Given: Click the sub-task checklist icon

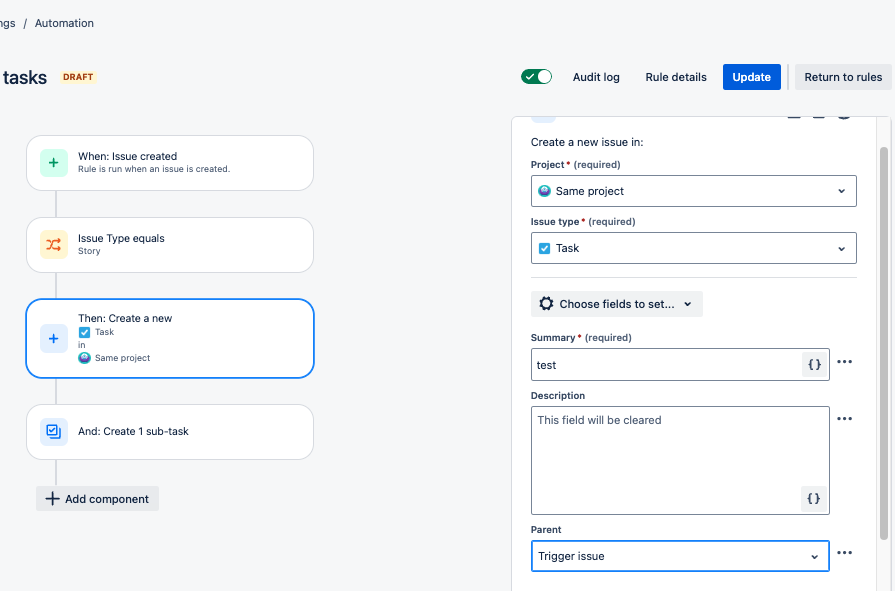Looking at the screenshot, I should pos(54,432).
